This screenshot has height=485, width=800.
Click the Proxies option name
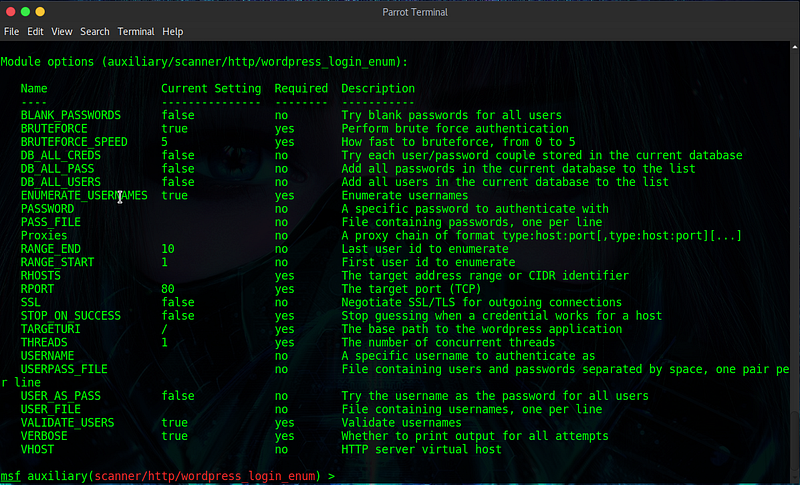point(44,236)
